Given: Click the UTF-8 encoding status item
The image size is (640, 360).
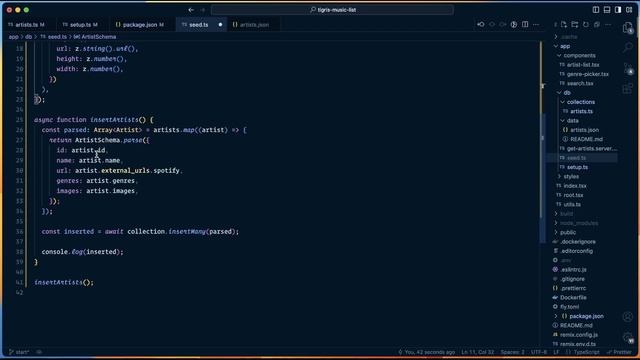Looking at the screenshot, I should tap(539, 352).
